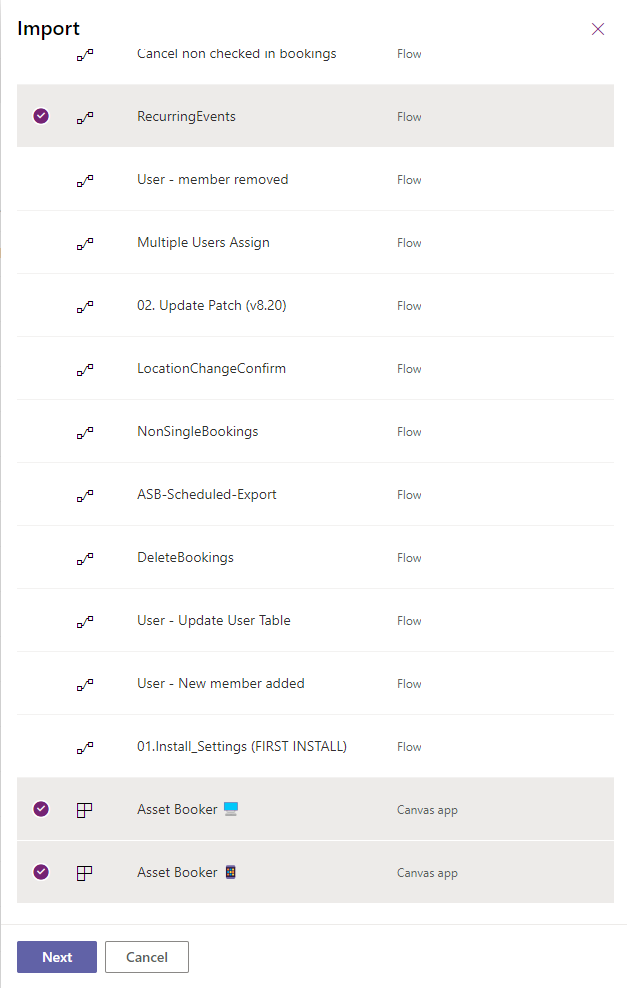627x988 pixels.
Task: Click the flow icon next to DeleteBookings
Action: pyautogui.click(x=85, y=558)
